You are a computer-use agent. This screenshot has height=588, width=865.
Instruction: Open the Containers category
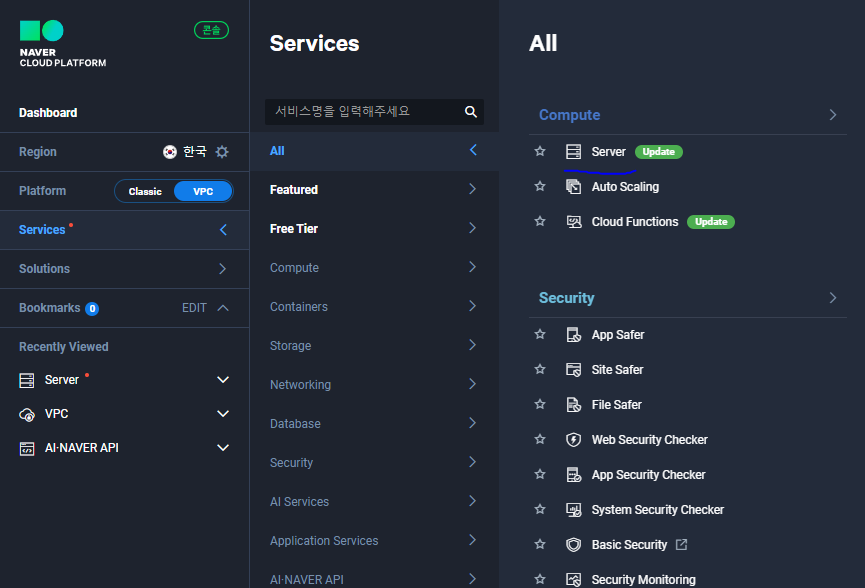374,307
